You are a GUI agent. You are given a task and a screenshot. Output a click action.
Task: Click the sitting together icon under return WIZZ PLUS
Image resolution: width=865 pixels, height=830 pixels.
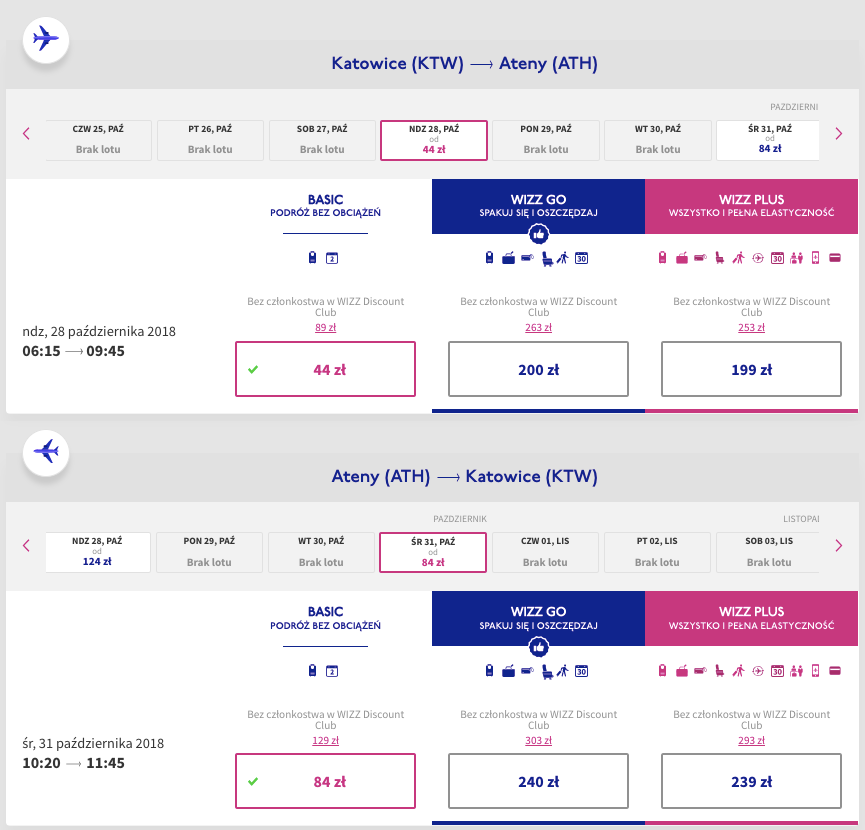pos(796,671)
